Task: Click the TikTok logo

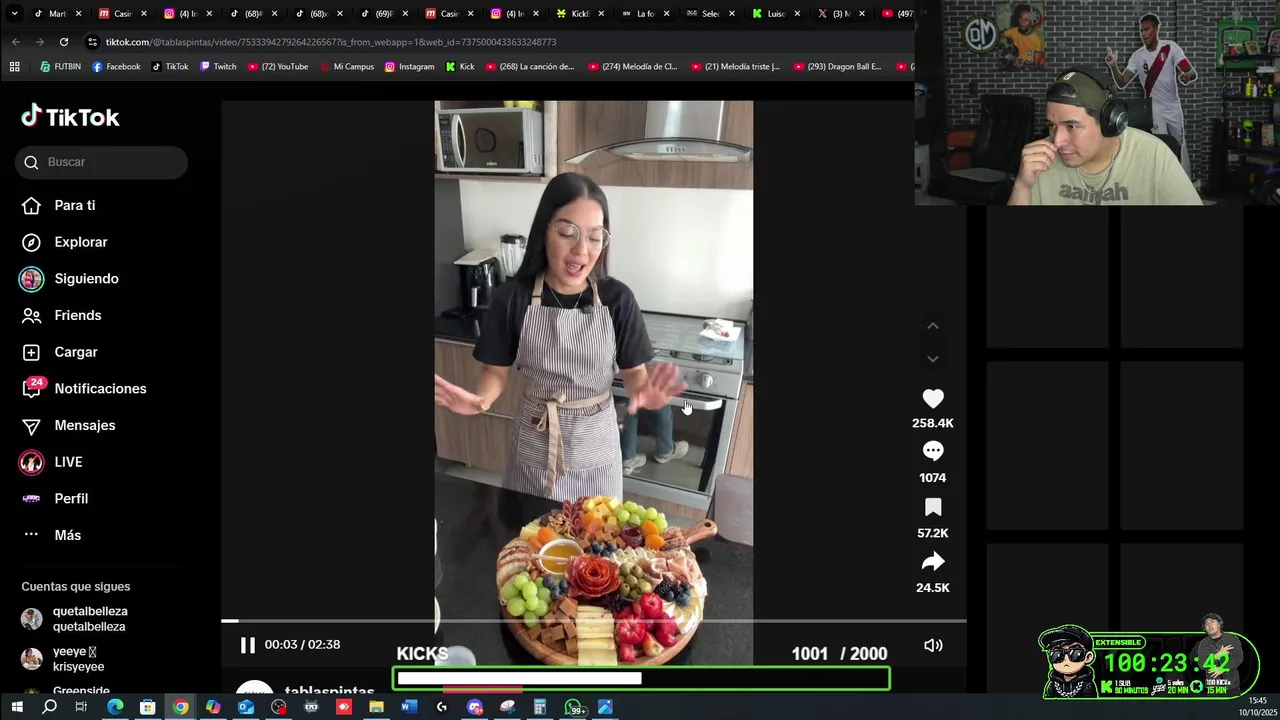Action: point(70,117)
